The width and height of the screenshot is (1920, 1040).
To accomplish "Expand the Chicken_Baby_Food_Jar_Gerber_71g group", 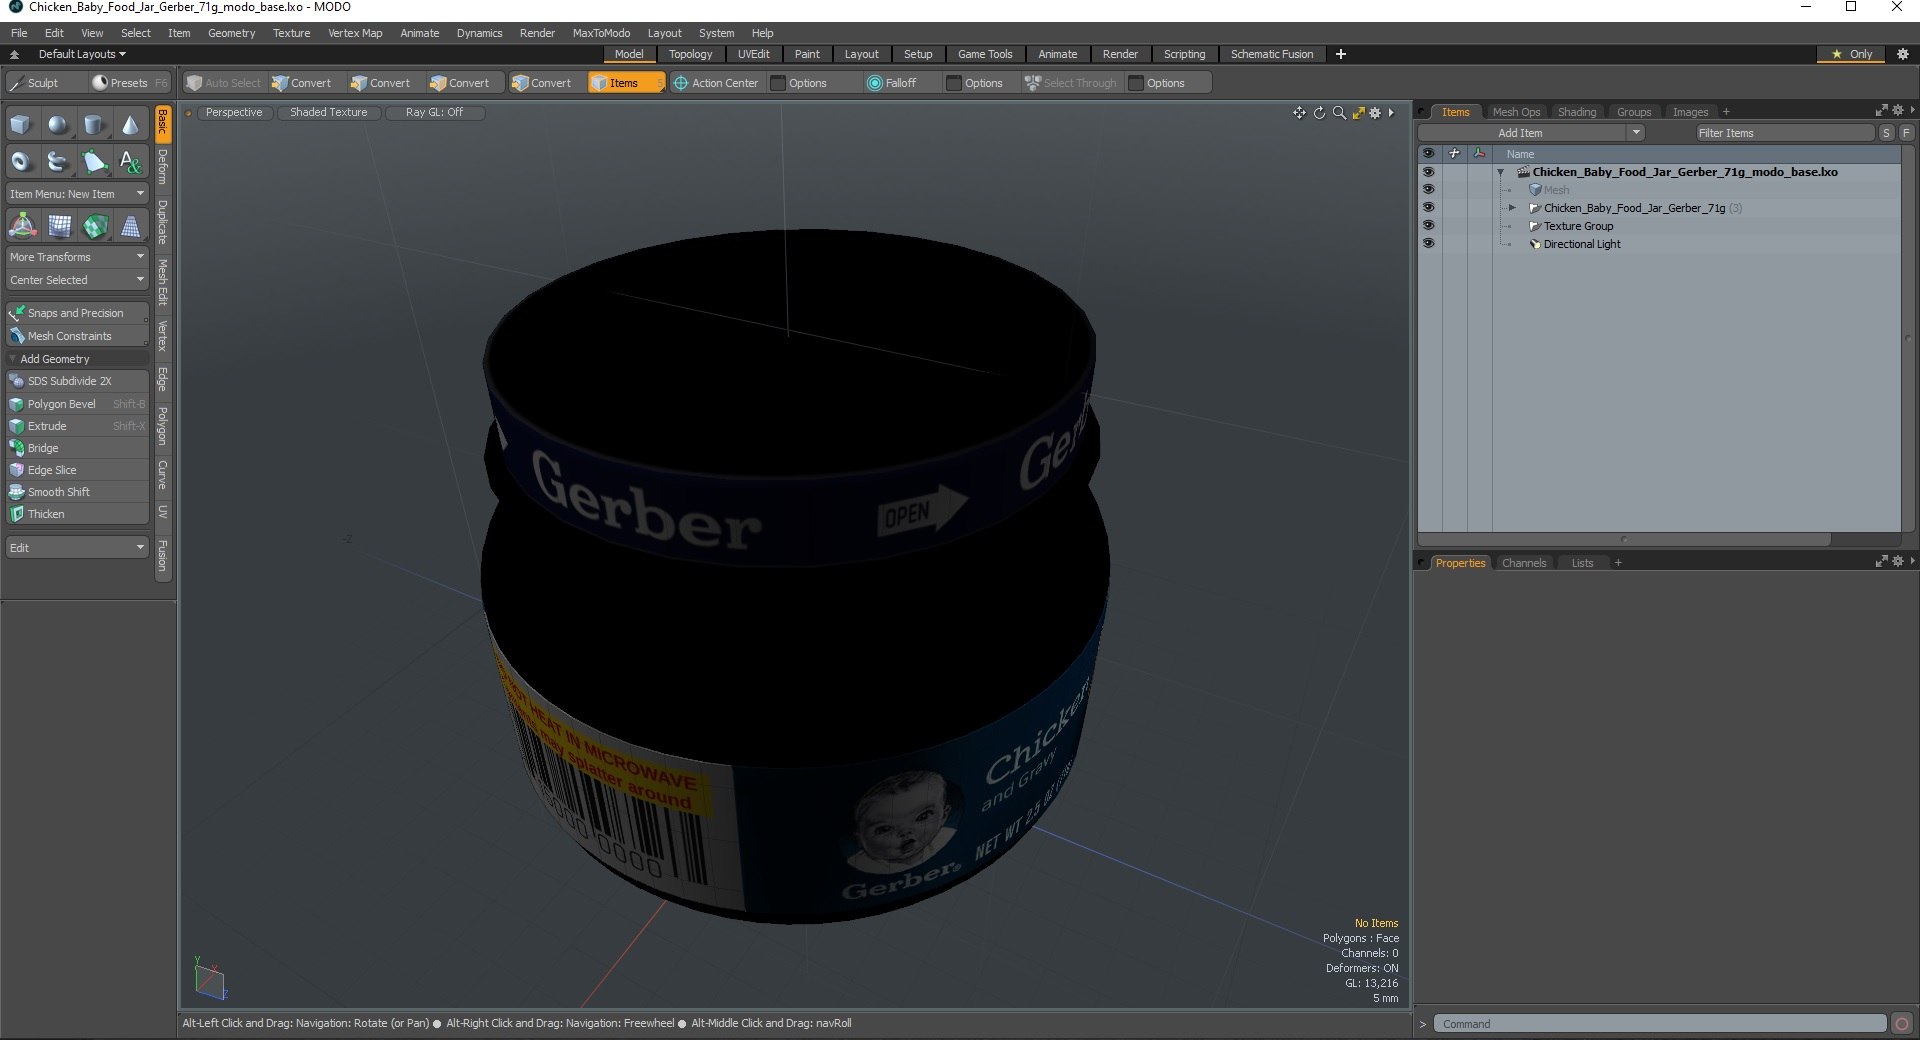I will 1512,208.
